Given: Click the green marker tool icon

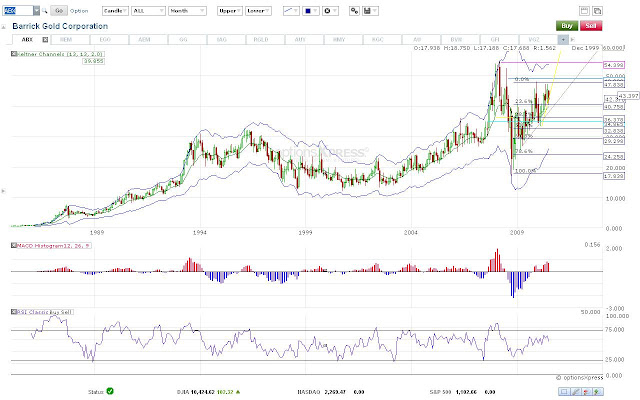Looking at the screenshot, I should point(597,391).
